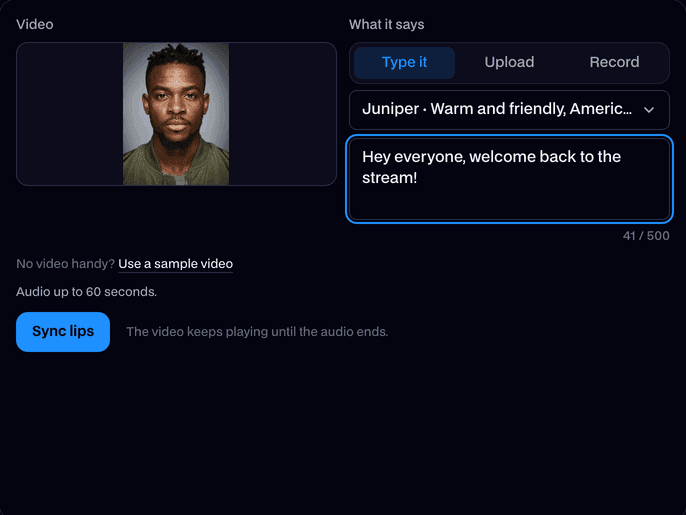Click the video keeps playing hint text
Image resolution: width=686 pixels, height=515 pixels.
[257, 332]
